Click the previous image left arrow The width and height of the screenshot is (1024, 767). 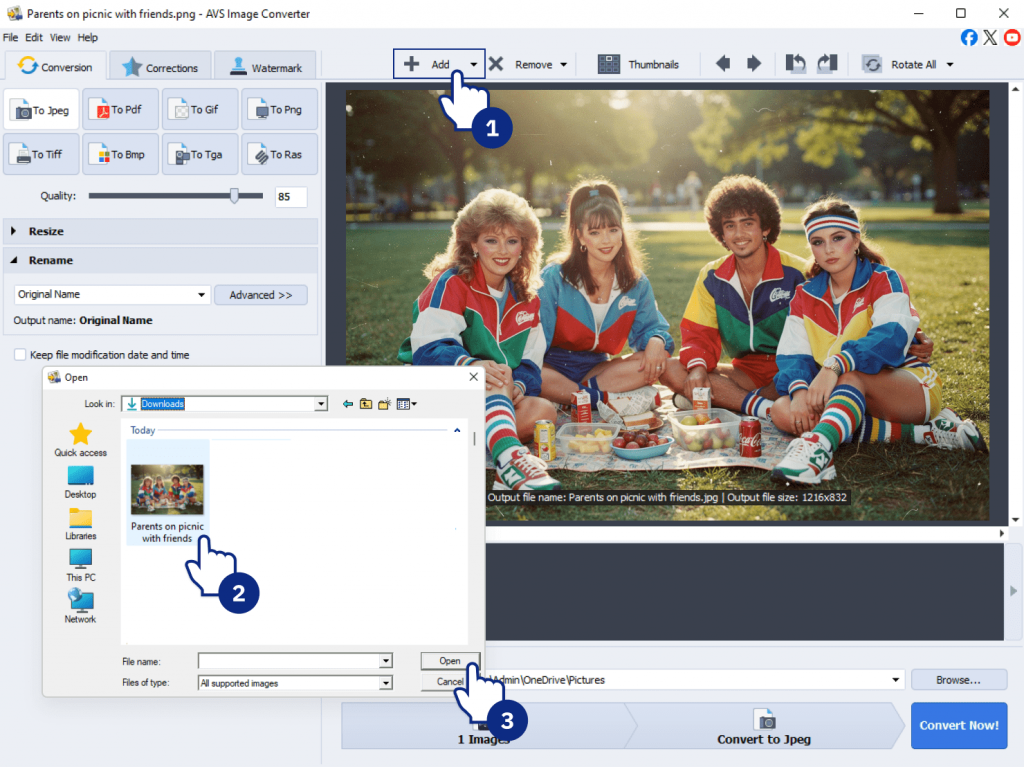723,64
